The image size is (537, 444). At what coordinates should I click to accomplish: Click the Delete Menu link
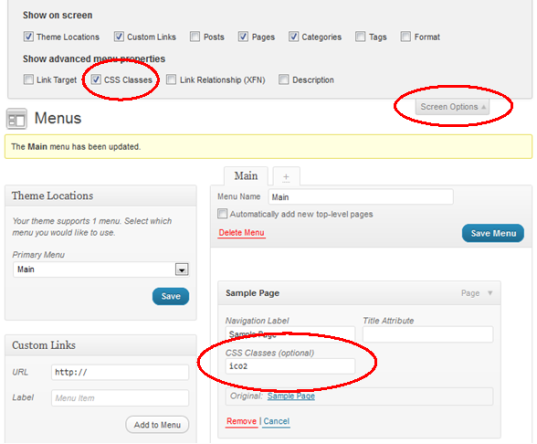[241, 233]
